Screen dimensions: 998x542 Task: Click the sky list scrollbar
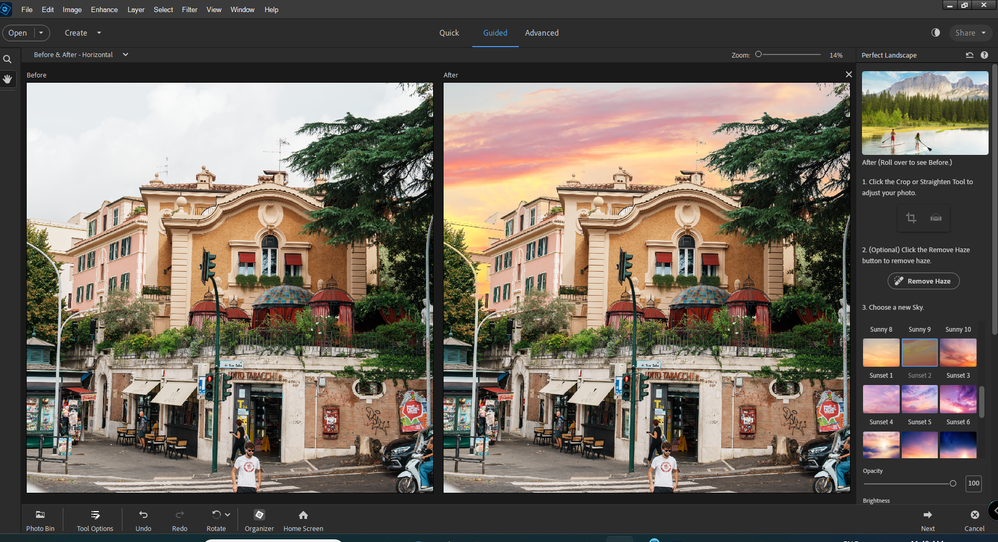(981, 402)
